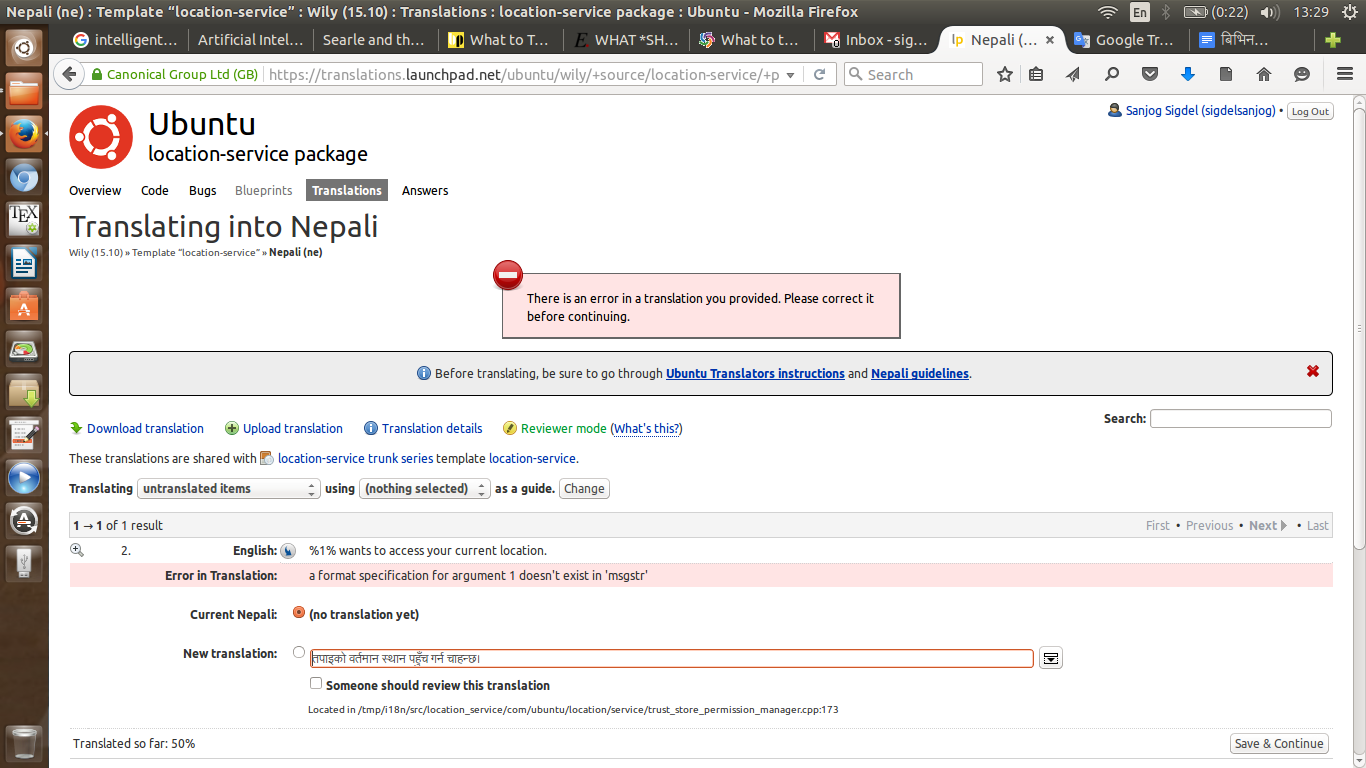This screenshot has width=1366, height=768.
Task: Dismiss the translator instructions notice with red X
Action: click(x=1313, y=372)
